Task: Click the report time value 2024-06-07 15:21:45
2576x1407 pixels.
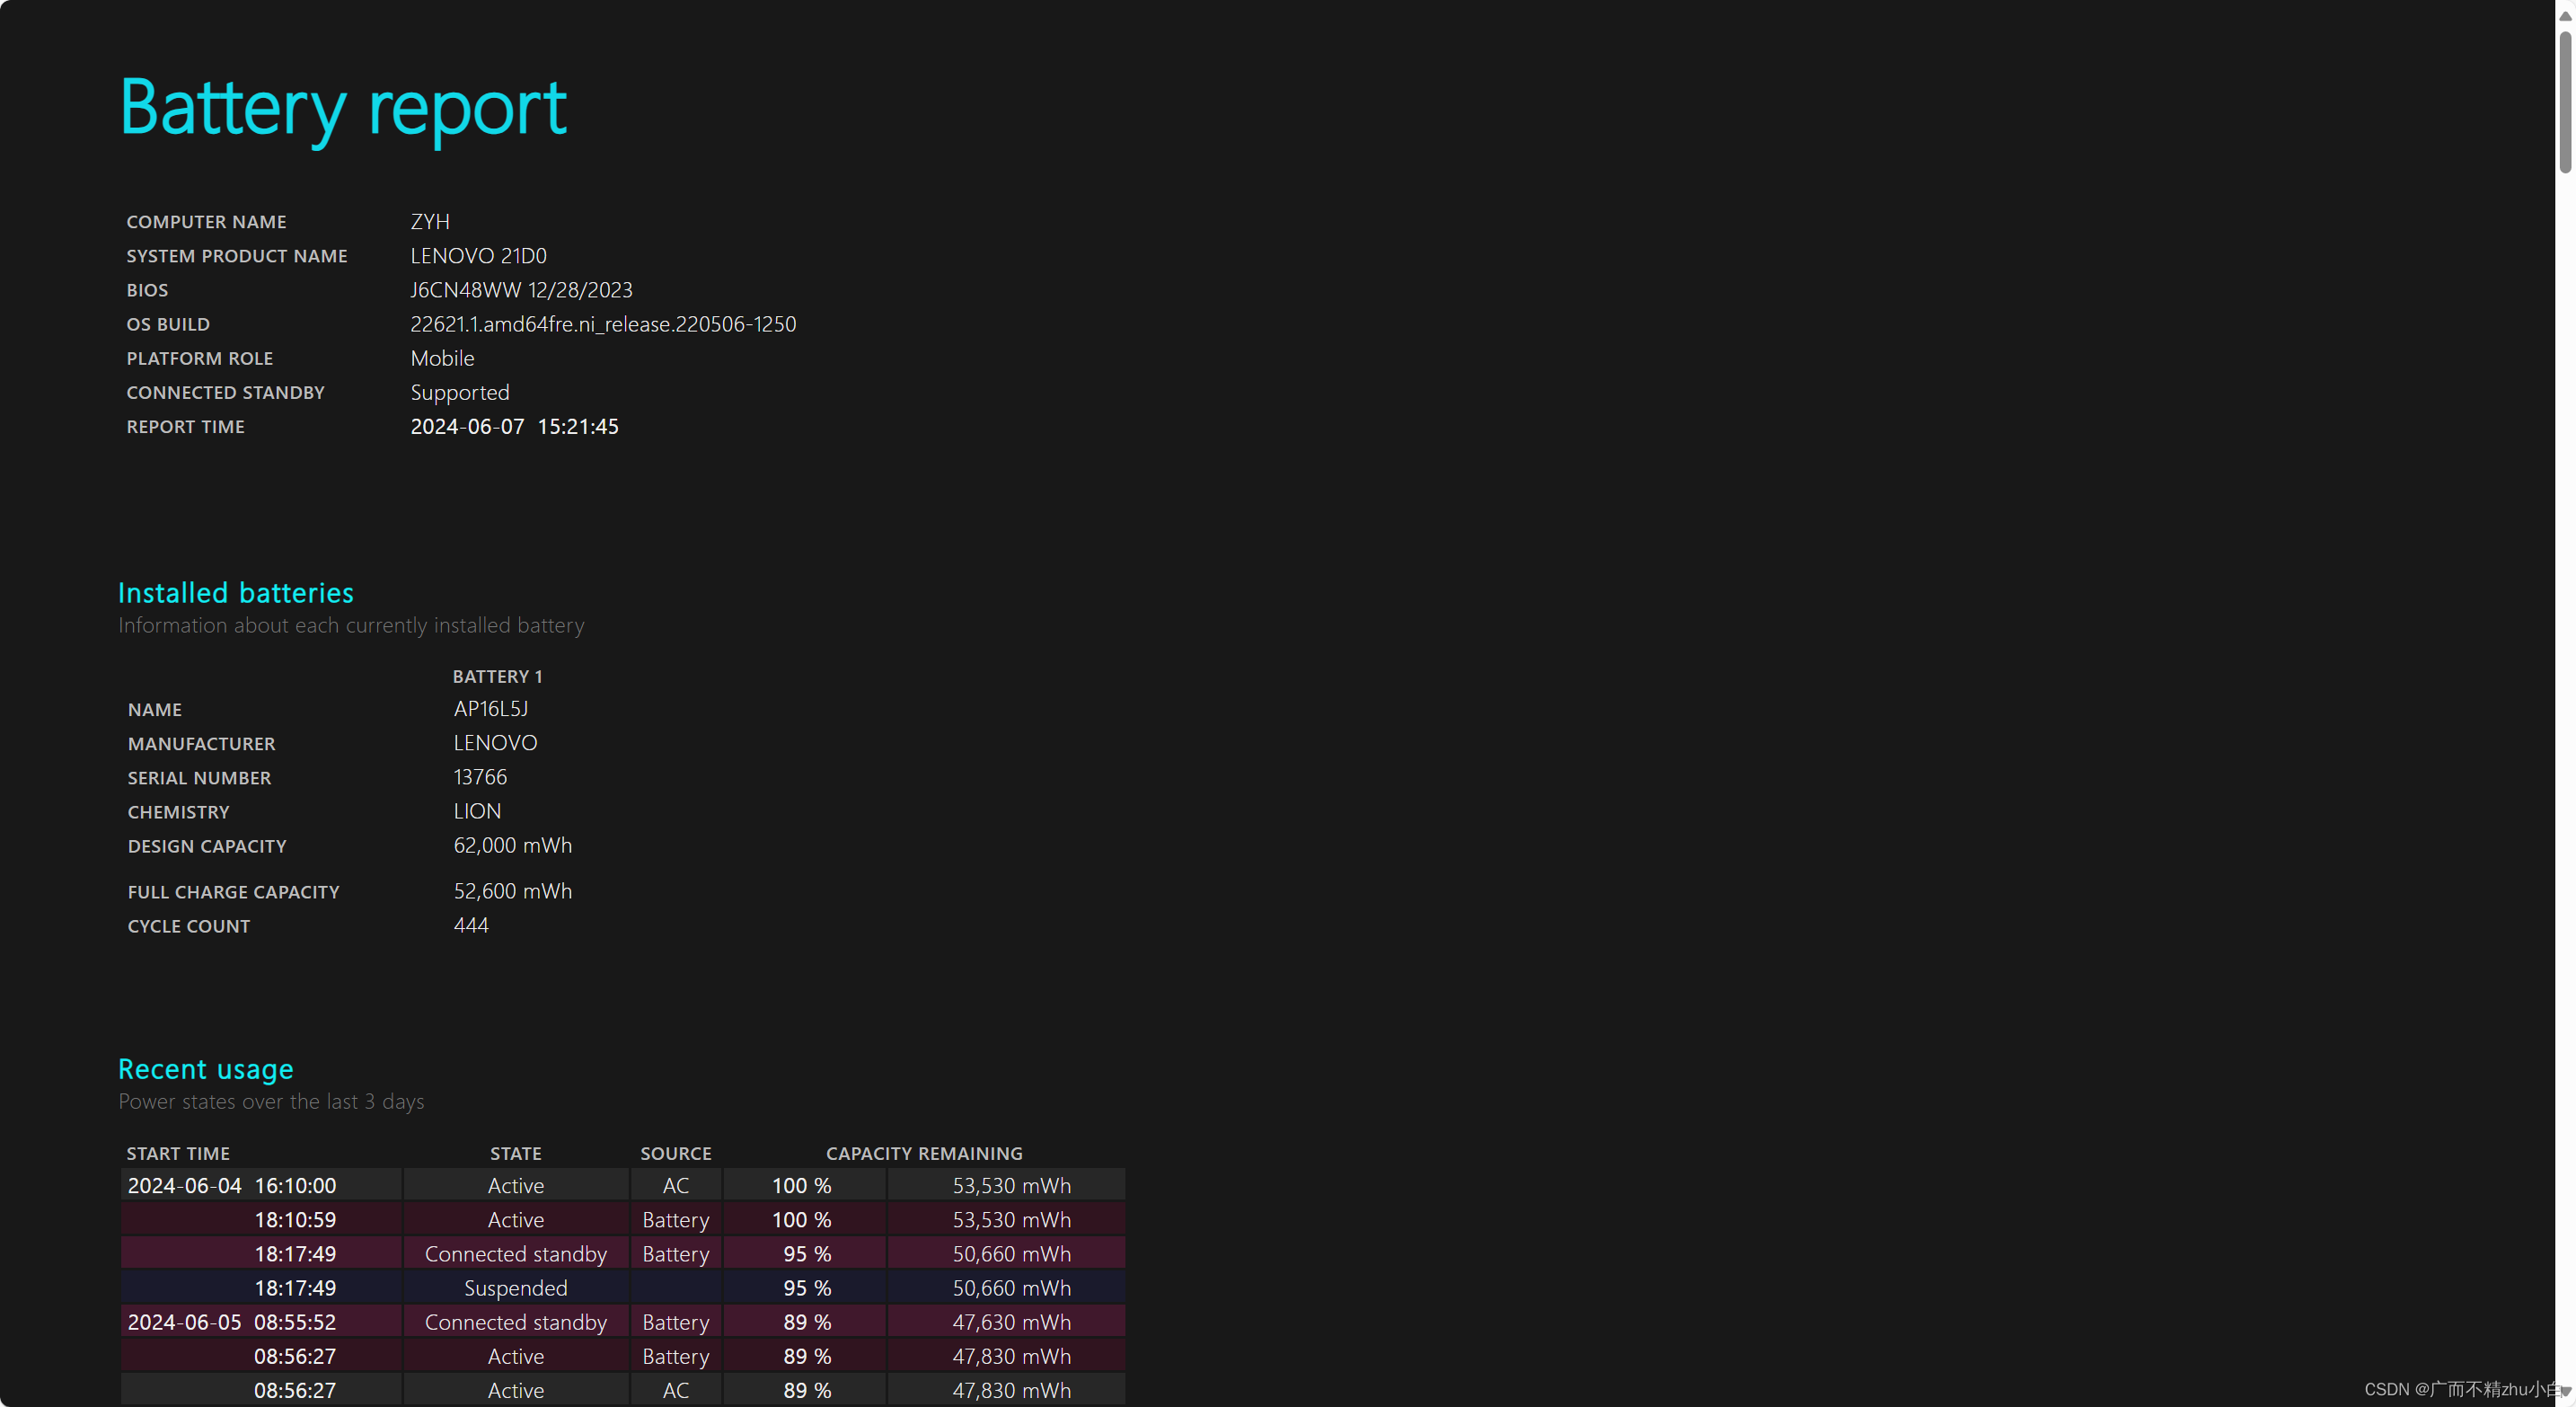Action: coord(514,426)
